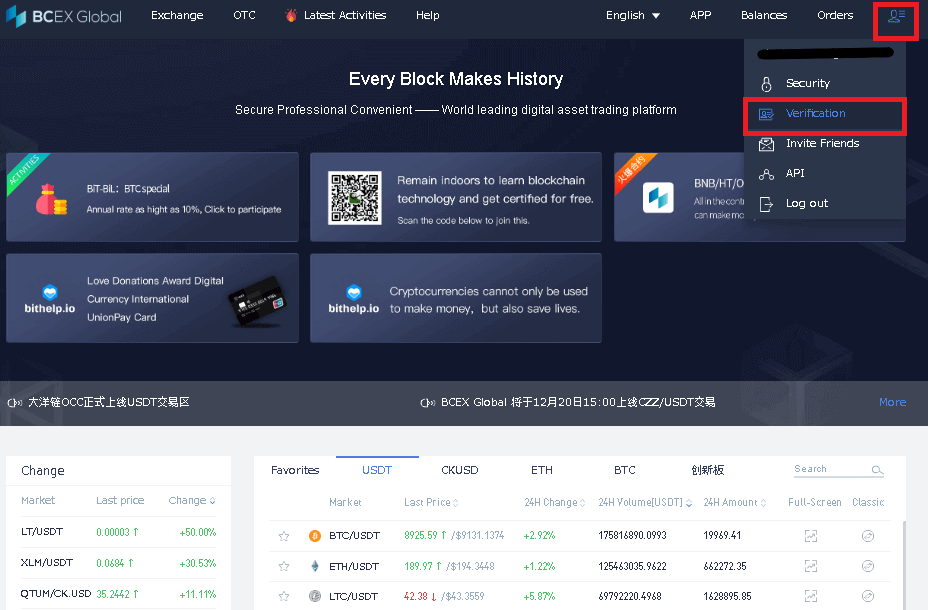
Task: Select API from the account menu
Action: coord(825,173)
